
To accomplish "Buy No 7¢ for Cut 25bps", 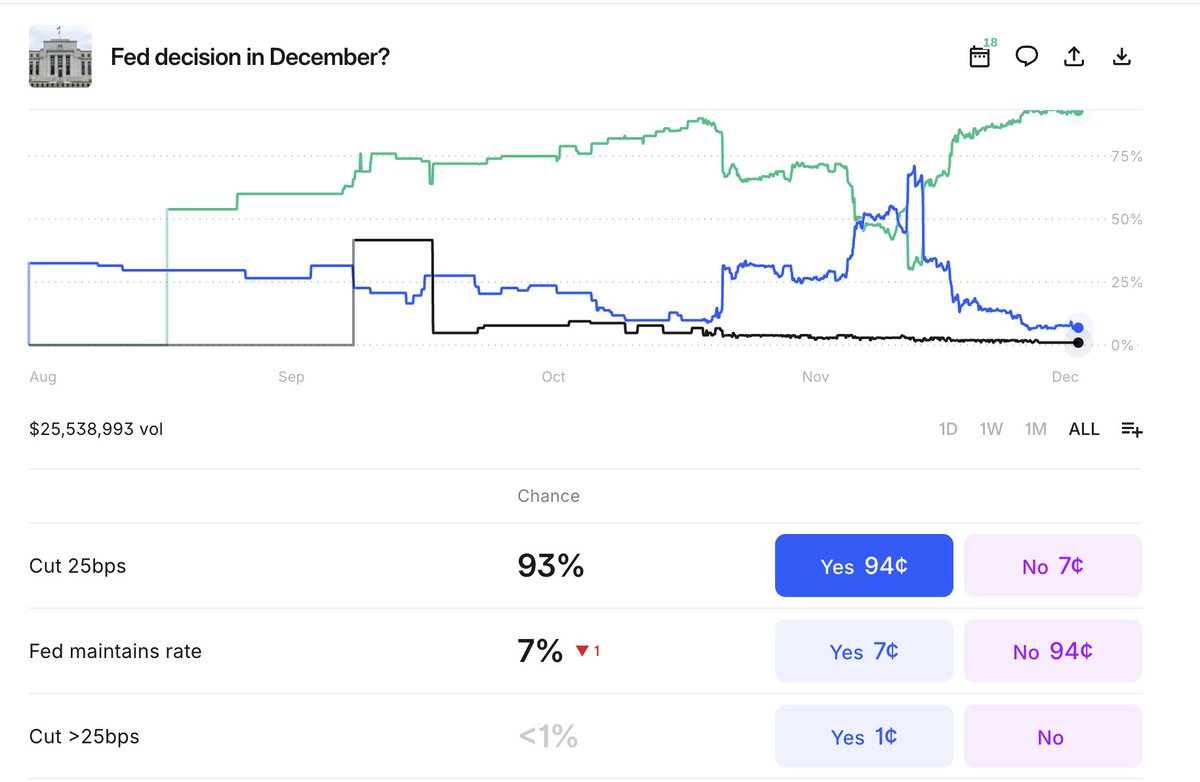I will 1053,566.
